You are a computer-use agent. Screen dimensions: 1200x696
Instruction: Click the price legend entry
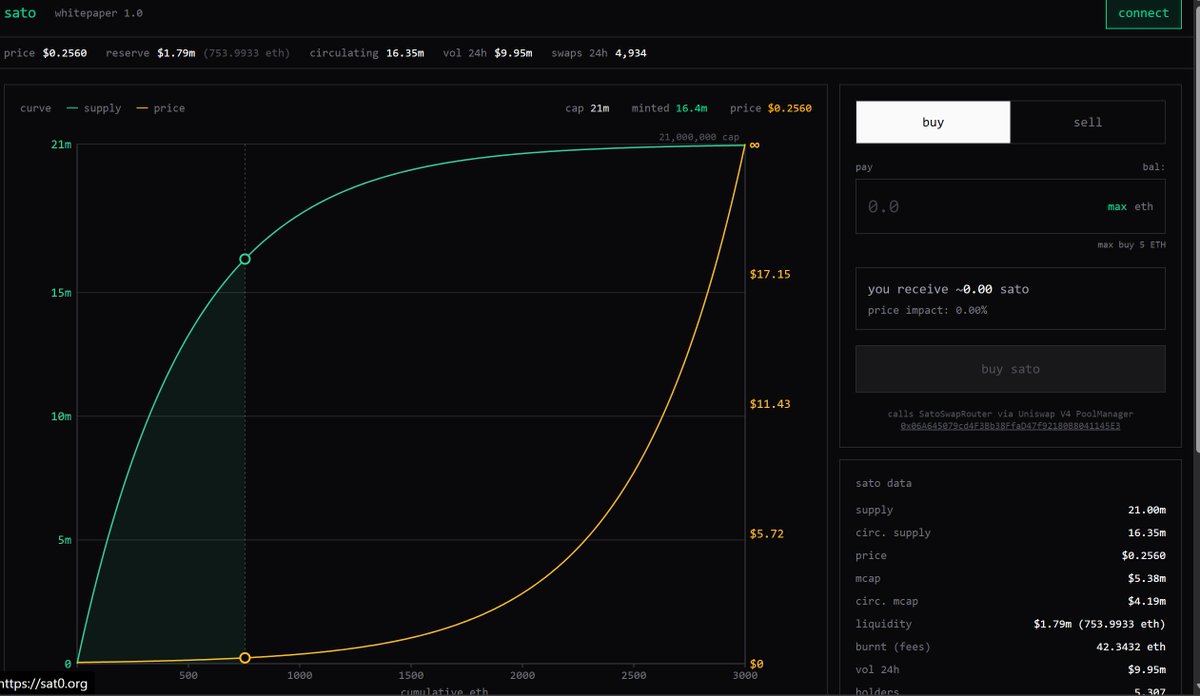[x=160, y=108]
